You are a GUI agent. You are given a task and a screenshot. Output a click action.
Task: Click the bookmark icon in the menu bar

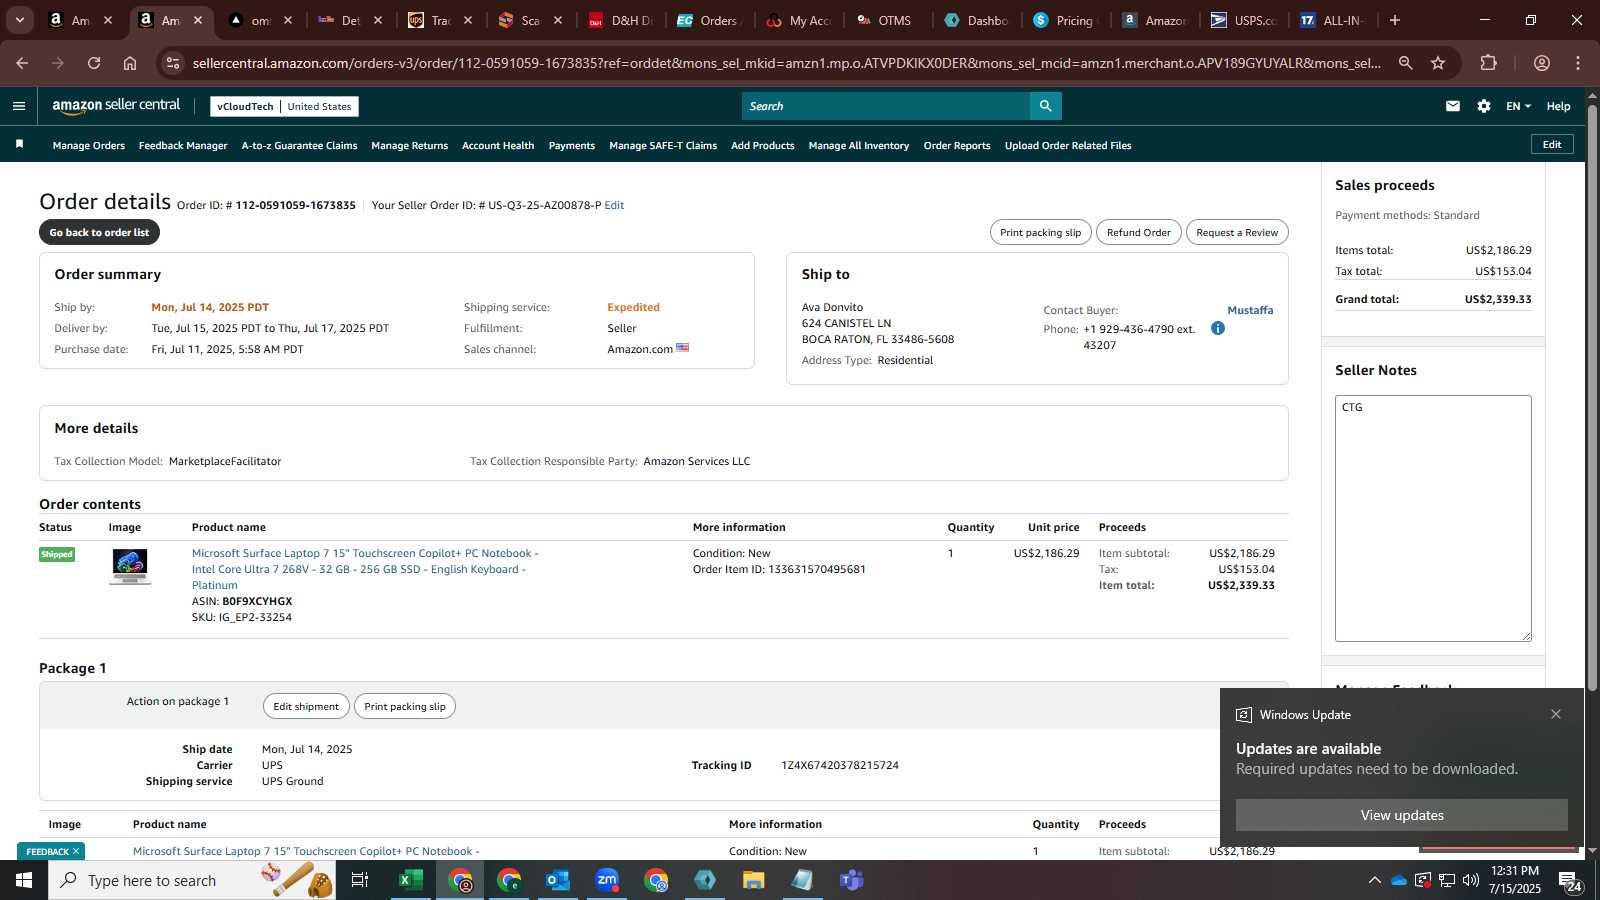(x=19, y=145)
